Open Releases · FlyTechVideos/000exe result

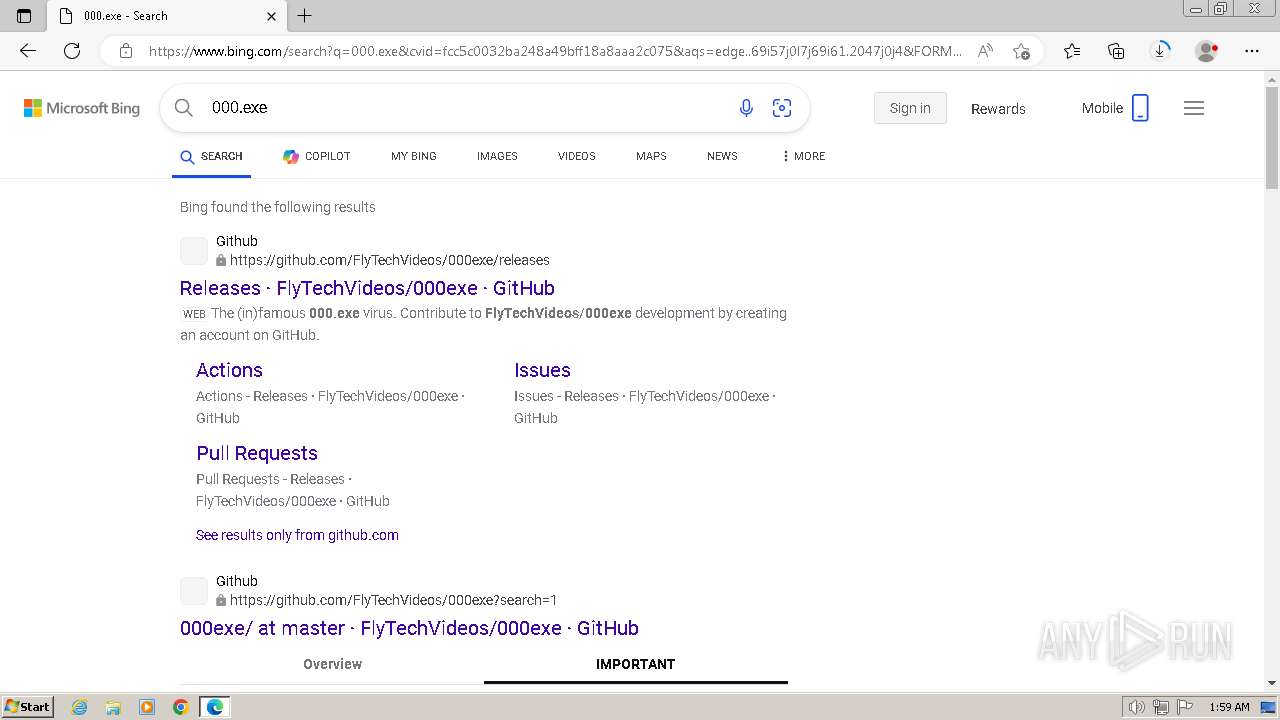coord(367,288)
